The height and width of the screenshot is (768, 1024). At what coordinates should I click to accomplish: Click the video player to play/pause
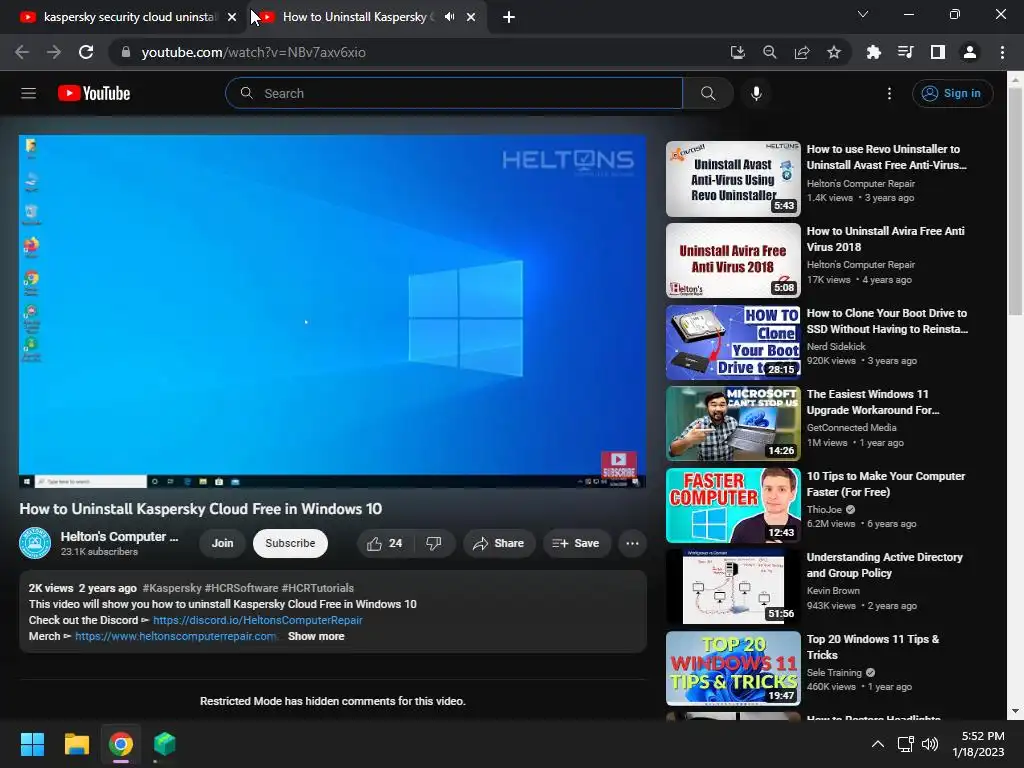(x=332, y=311)
